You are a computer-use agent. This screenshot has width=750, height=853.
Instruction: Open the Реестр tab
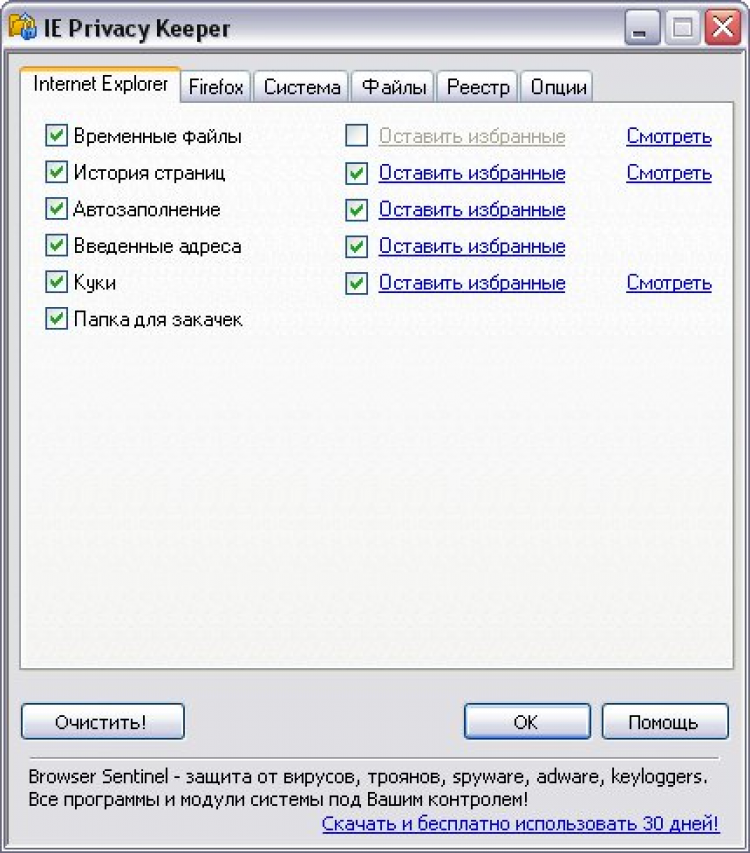point(478,87)
